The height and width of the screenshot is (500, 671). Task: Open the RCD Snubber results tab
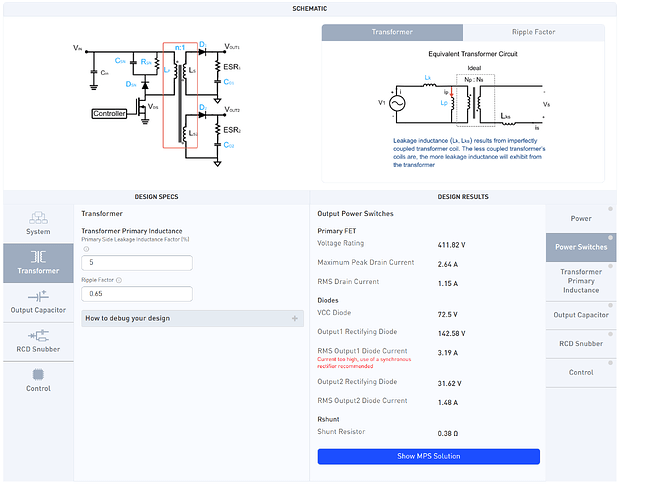(581, 344)
